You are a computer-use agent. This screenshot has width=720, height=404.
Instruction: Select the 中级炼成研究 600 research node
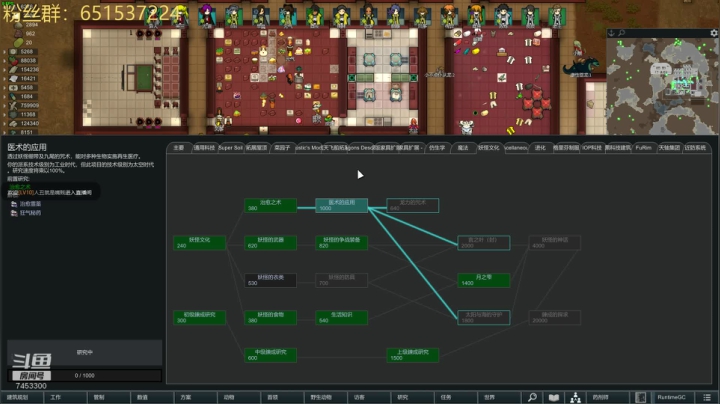pos(270,355)
